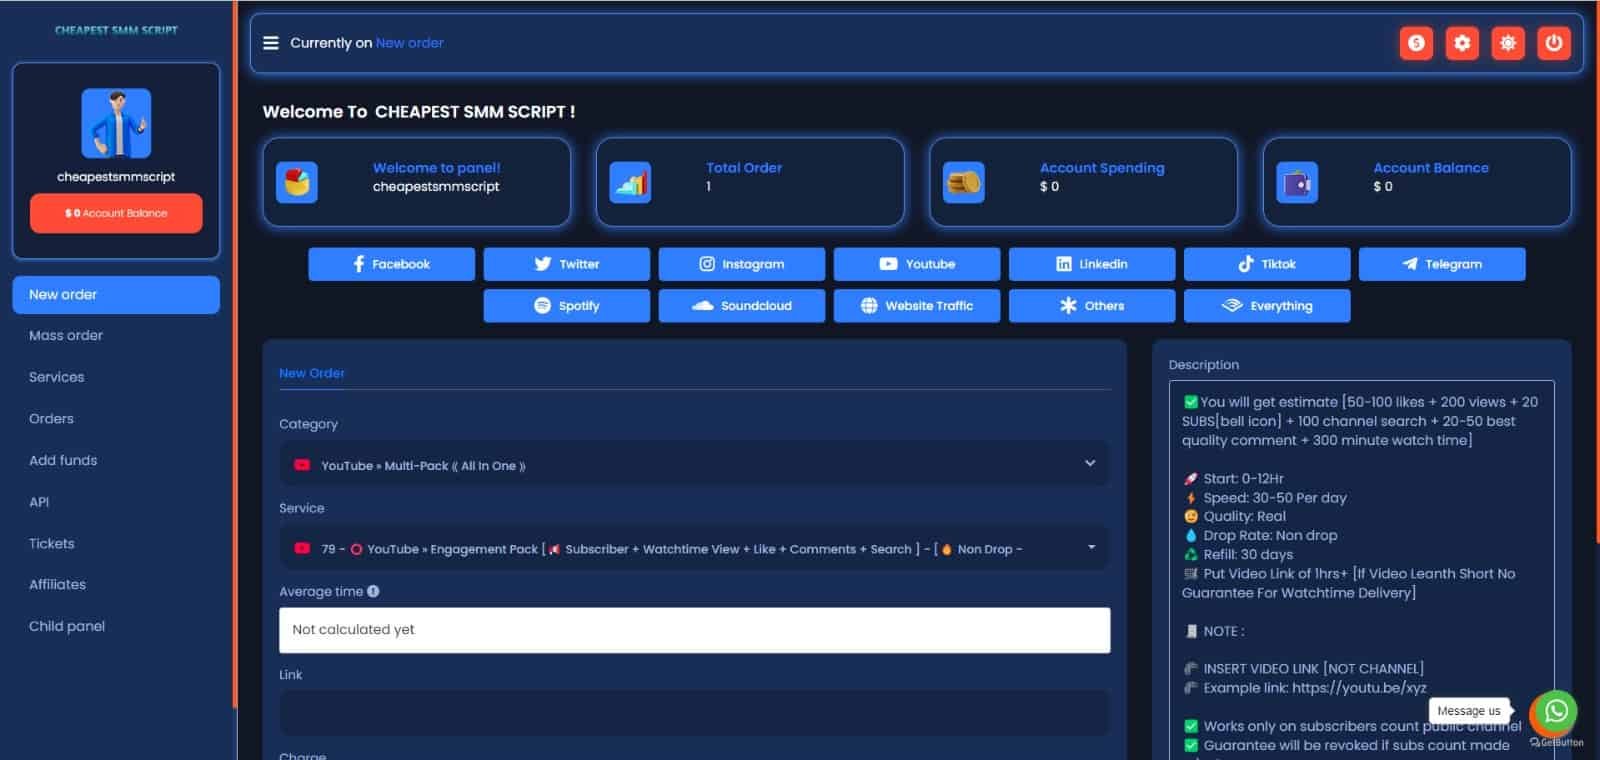The width and height of the screenshot is (1600, 760).
Task: Click into the Link input field
Action: pos(694,712)
